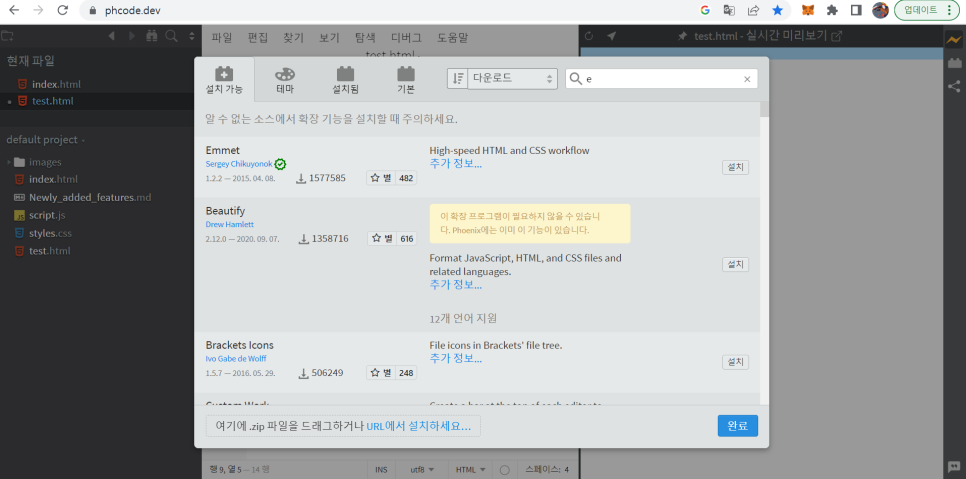The width and height of the screenshot is (966, 479).
Task: Open the Chrome extensions puzzle icon
Action: click(832, 10)
